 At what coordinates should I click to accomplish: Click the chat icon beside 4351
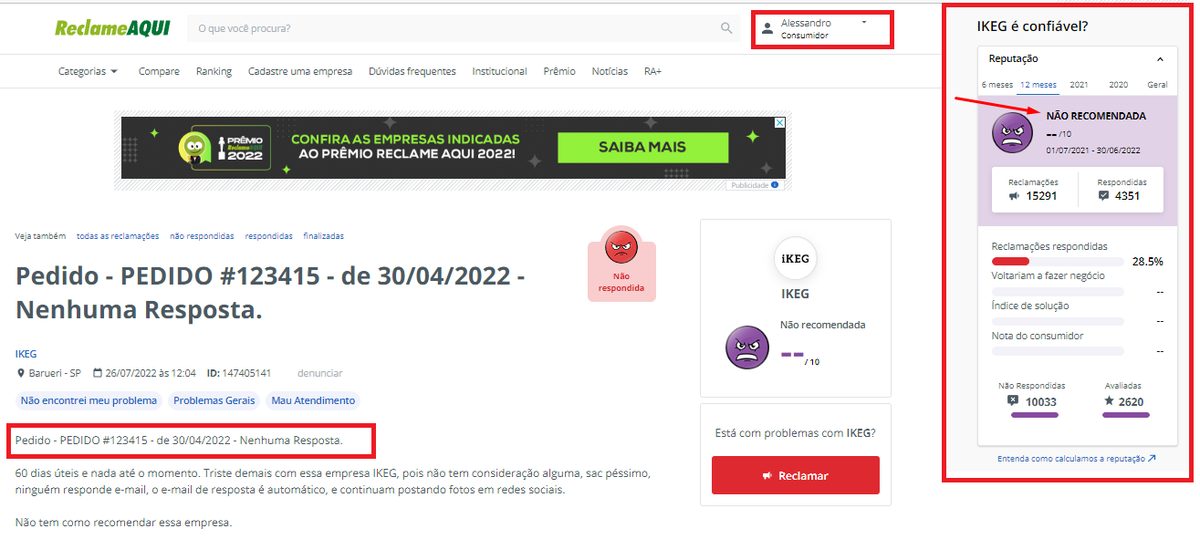[x=1104, y=196]
